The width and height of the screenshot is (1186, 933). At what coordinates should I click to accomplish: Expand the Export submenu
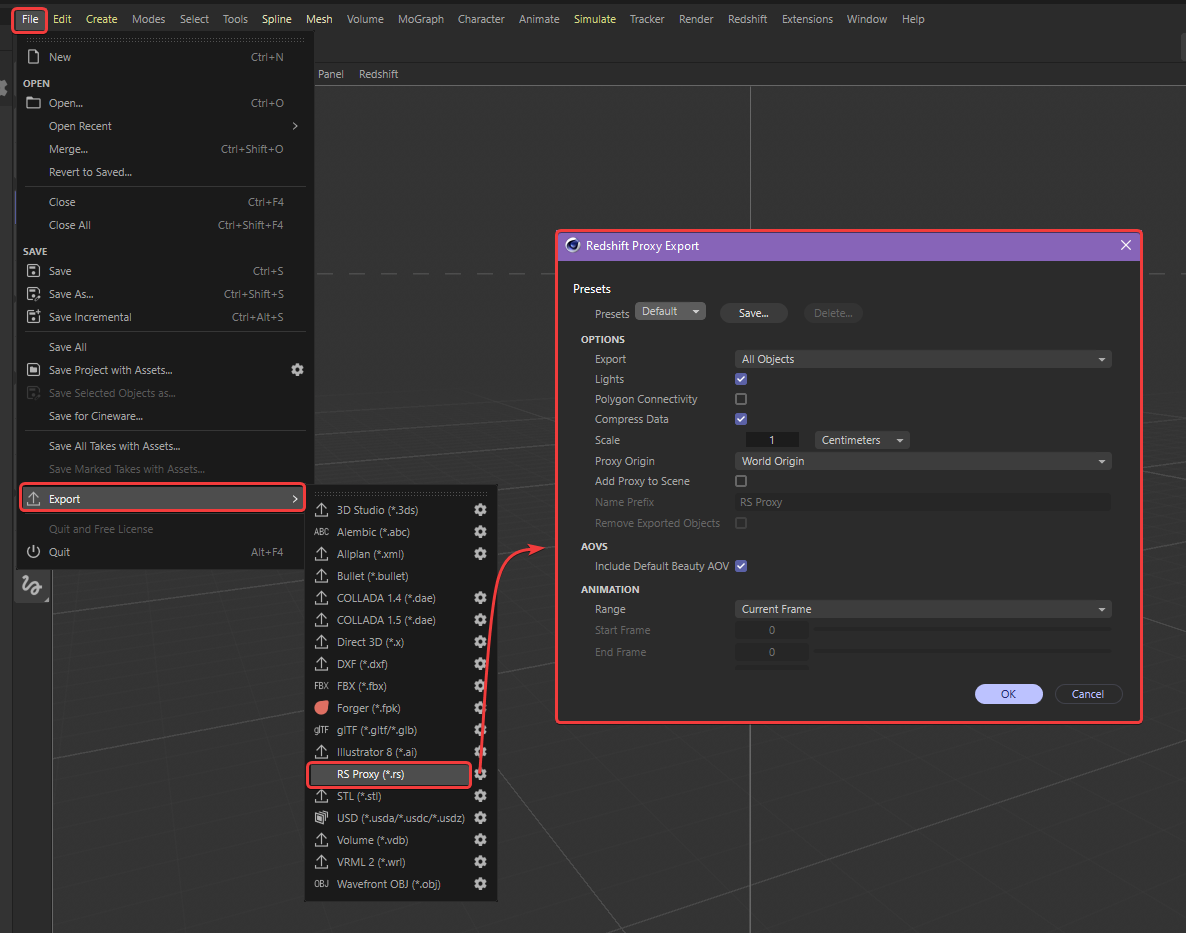point(163,499)
